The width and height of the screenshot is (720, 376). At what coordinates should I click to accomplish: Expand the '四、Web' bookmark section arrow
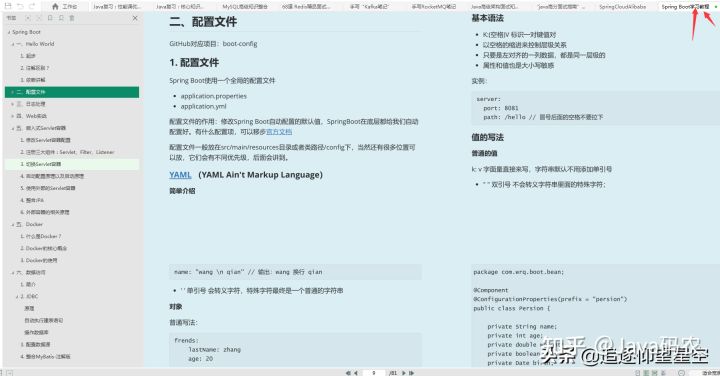pos(13,116)
